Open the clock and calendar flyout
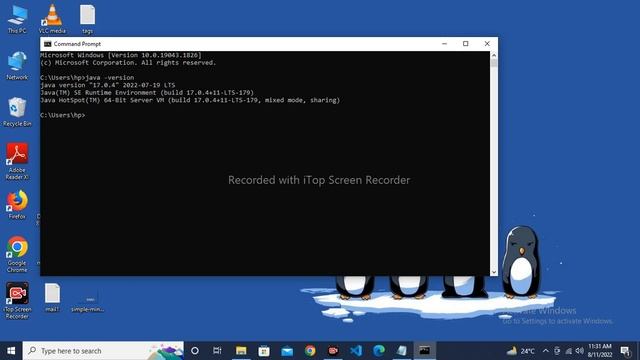 tap(600, 351)
